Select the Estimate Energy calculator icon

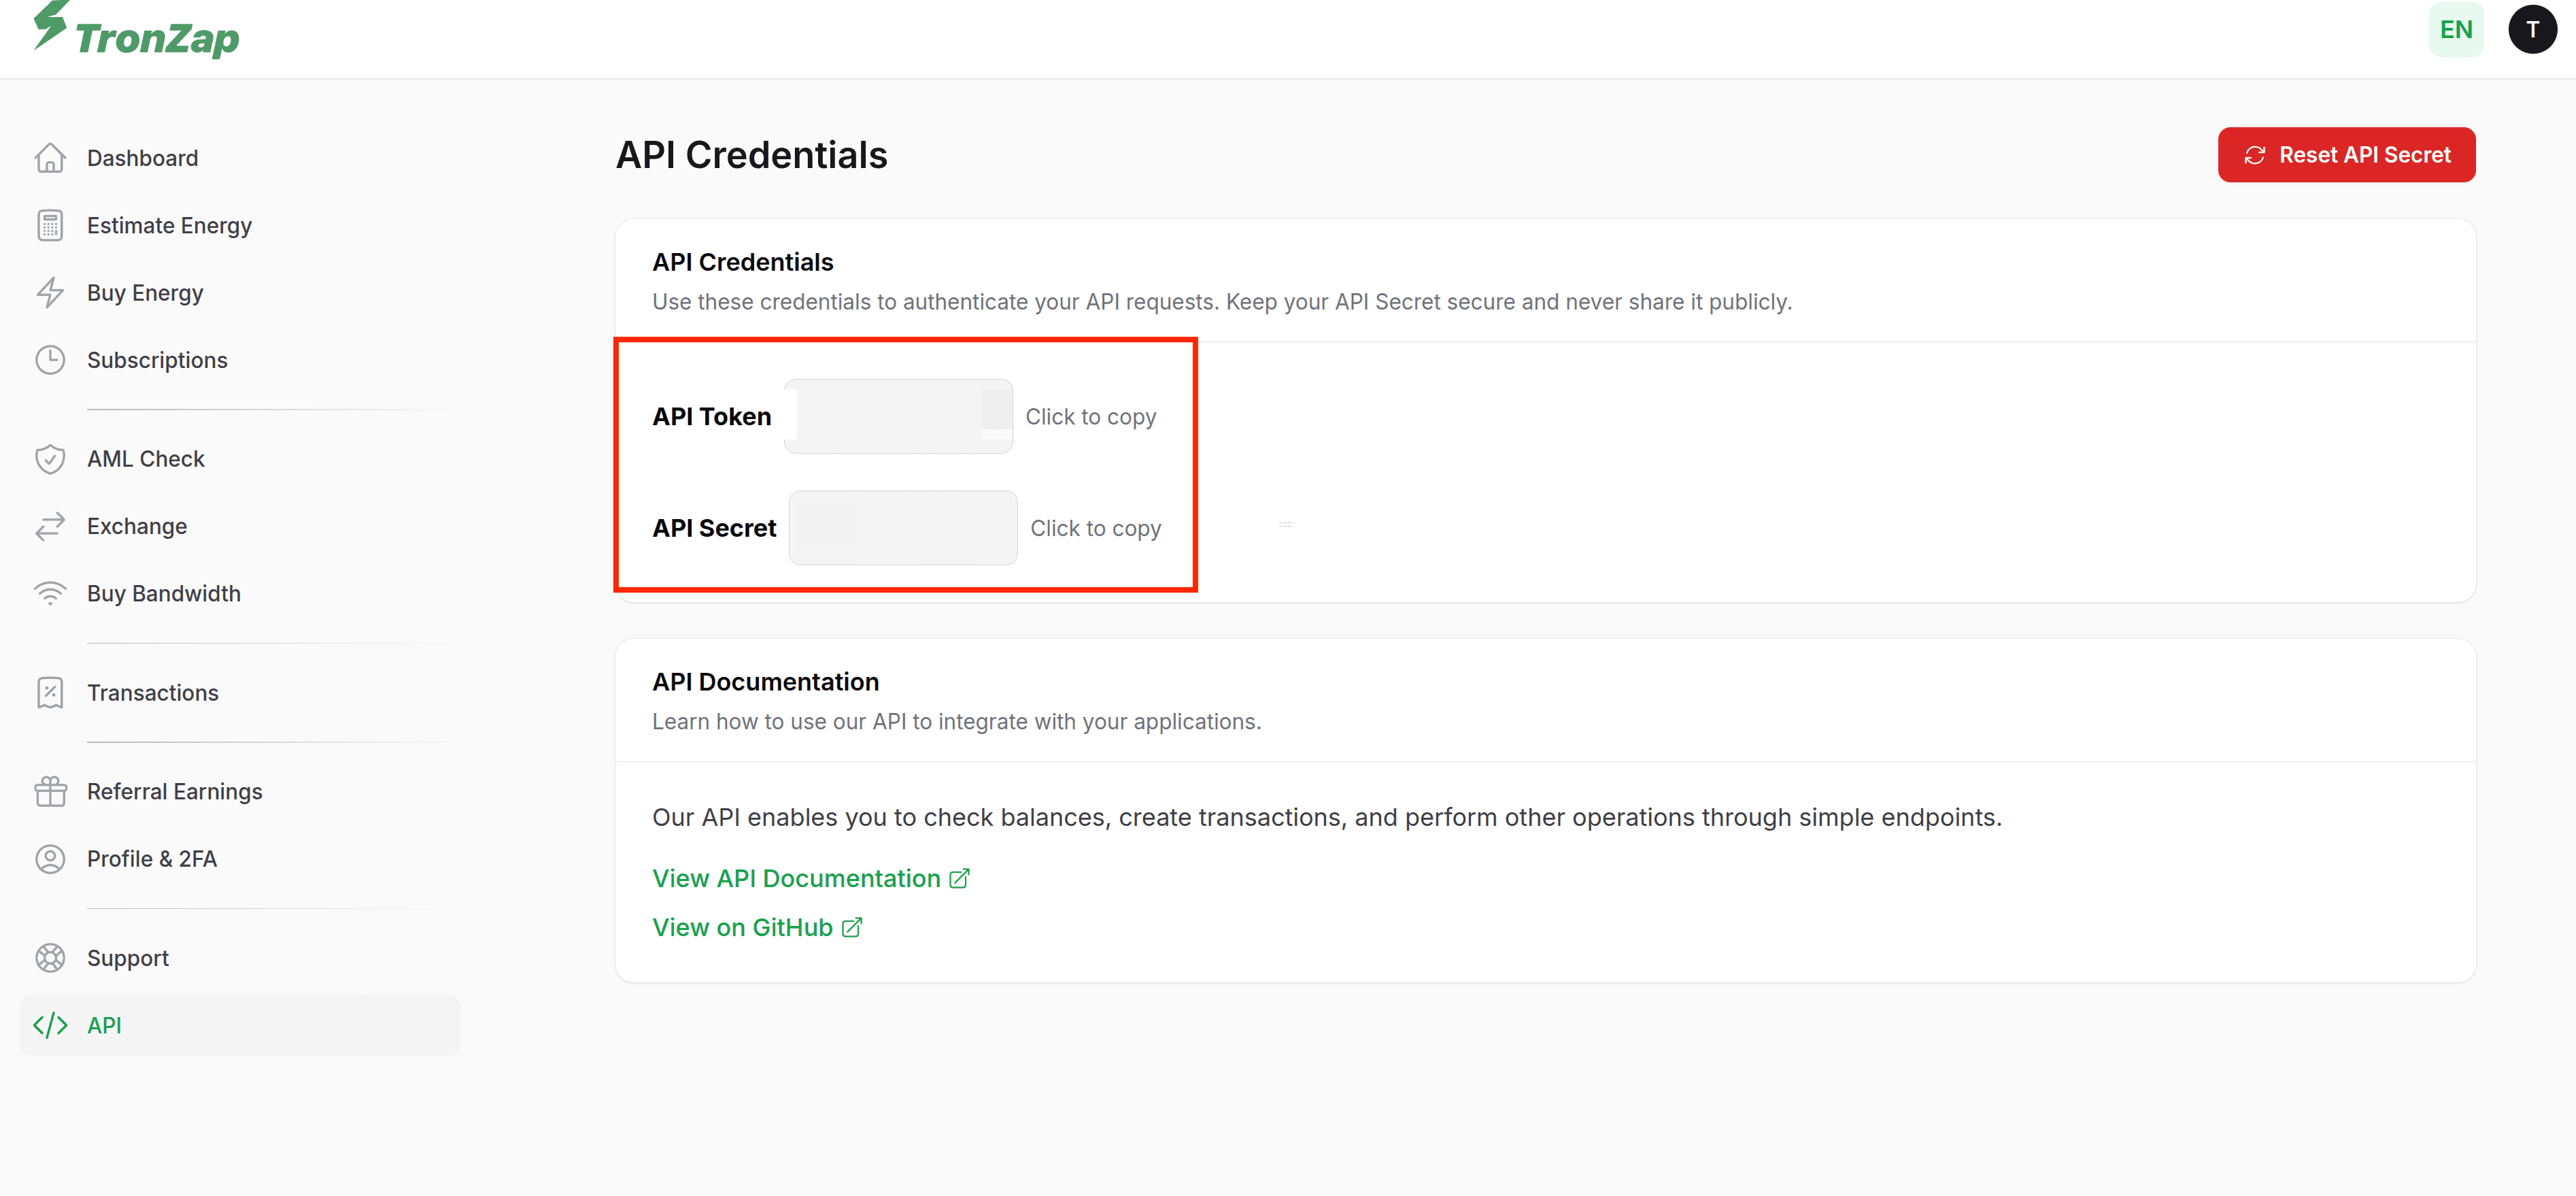(51, 225)
